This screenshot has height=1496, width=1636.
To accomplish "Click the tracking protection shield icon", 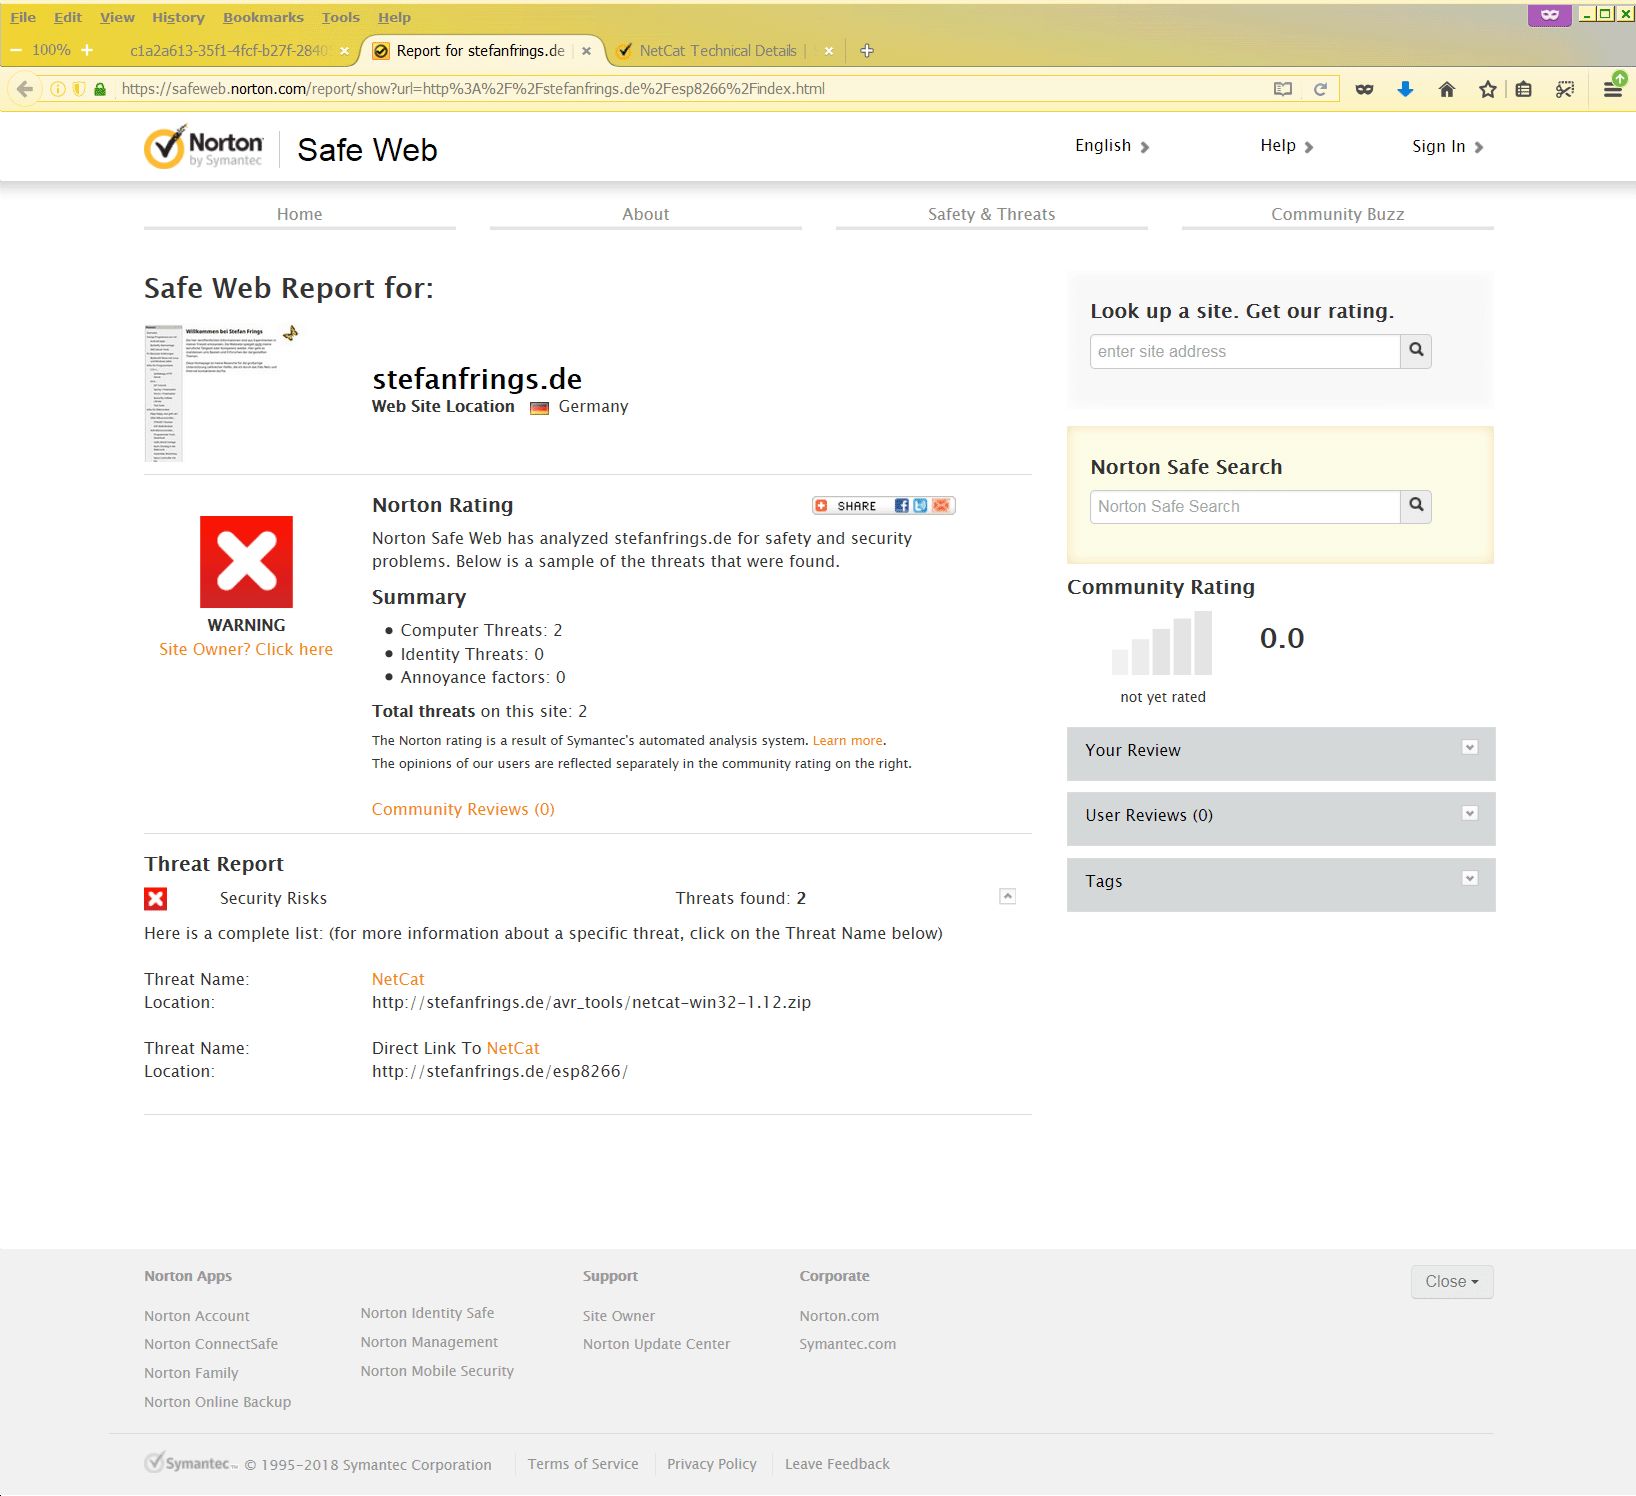I will [x=79, y=89].
